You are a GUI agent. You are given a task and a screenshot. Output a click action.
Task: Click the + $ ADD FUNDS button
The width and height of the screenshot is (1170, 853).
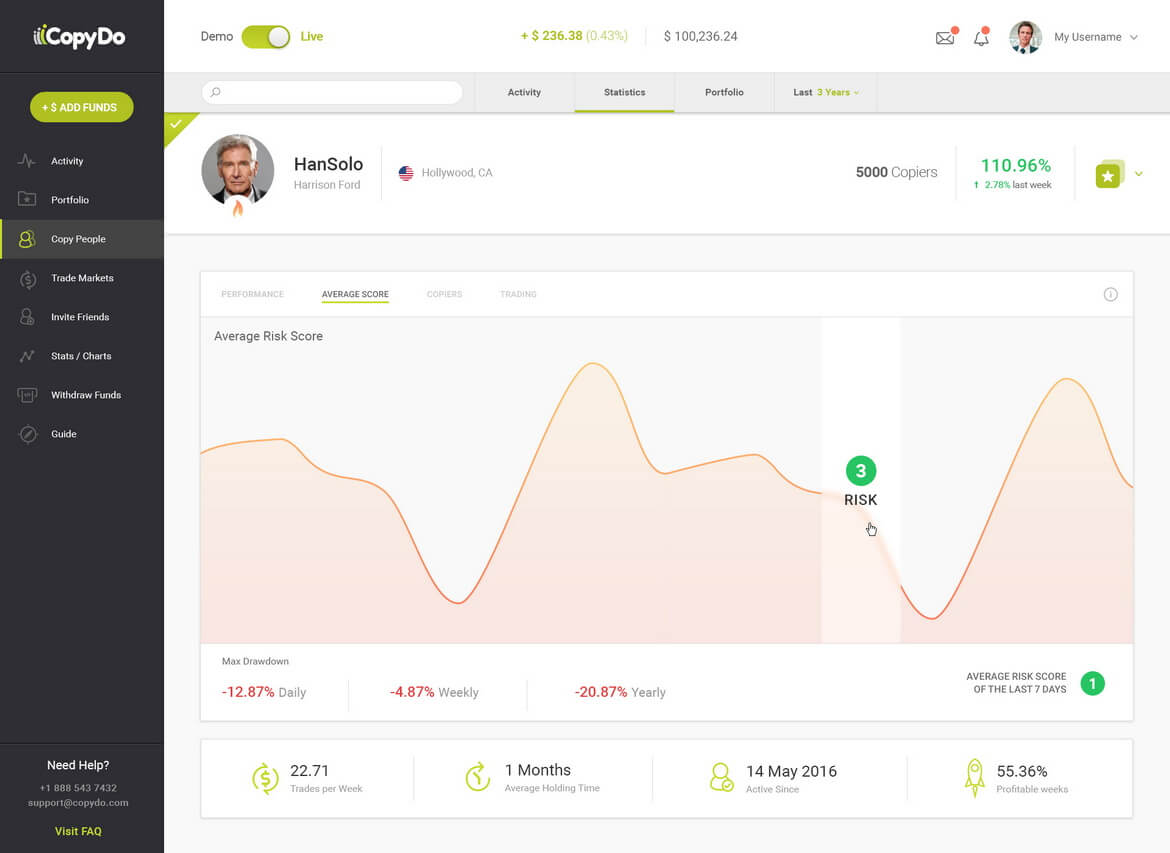(81, 107)
